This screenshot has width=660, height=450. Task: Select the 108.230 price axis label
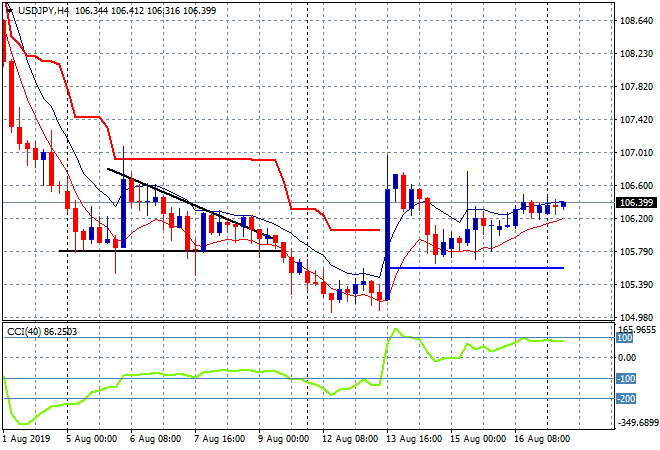coord(636,53)
